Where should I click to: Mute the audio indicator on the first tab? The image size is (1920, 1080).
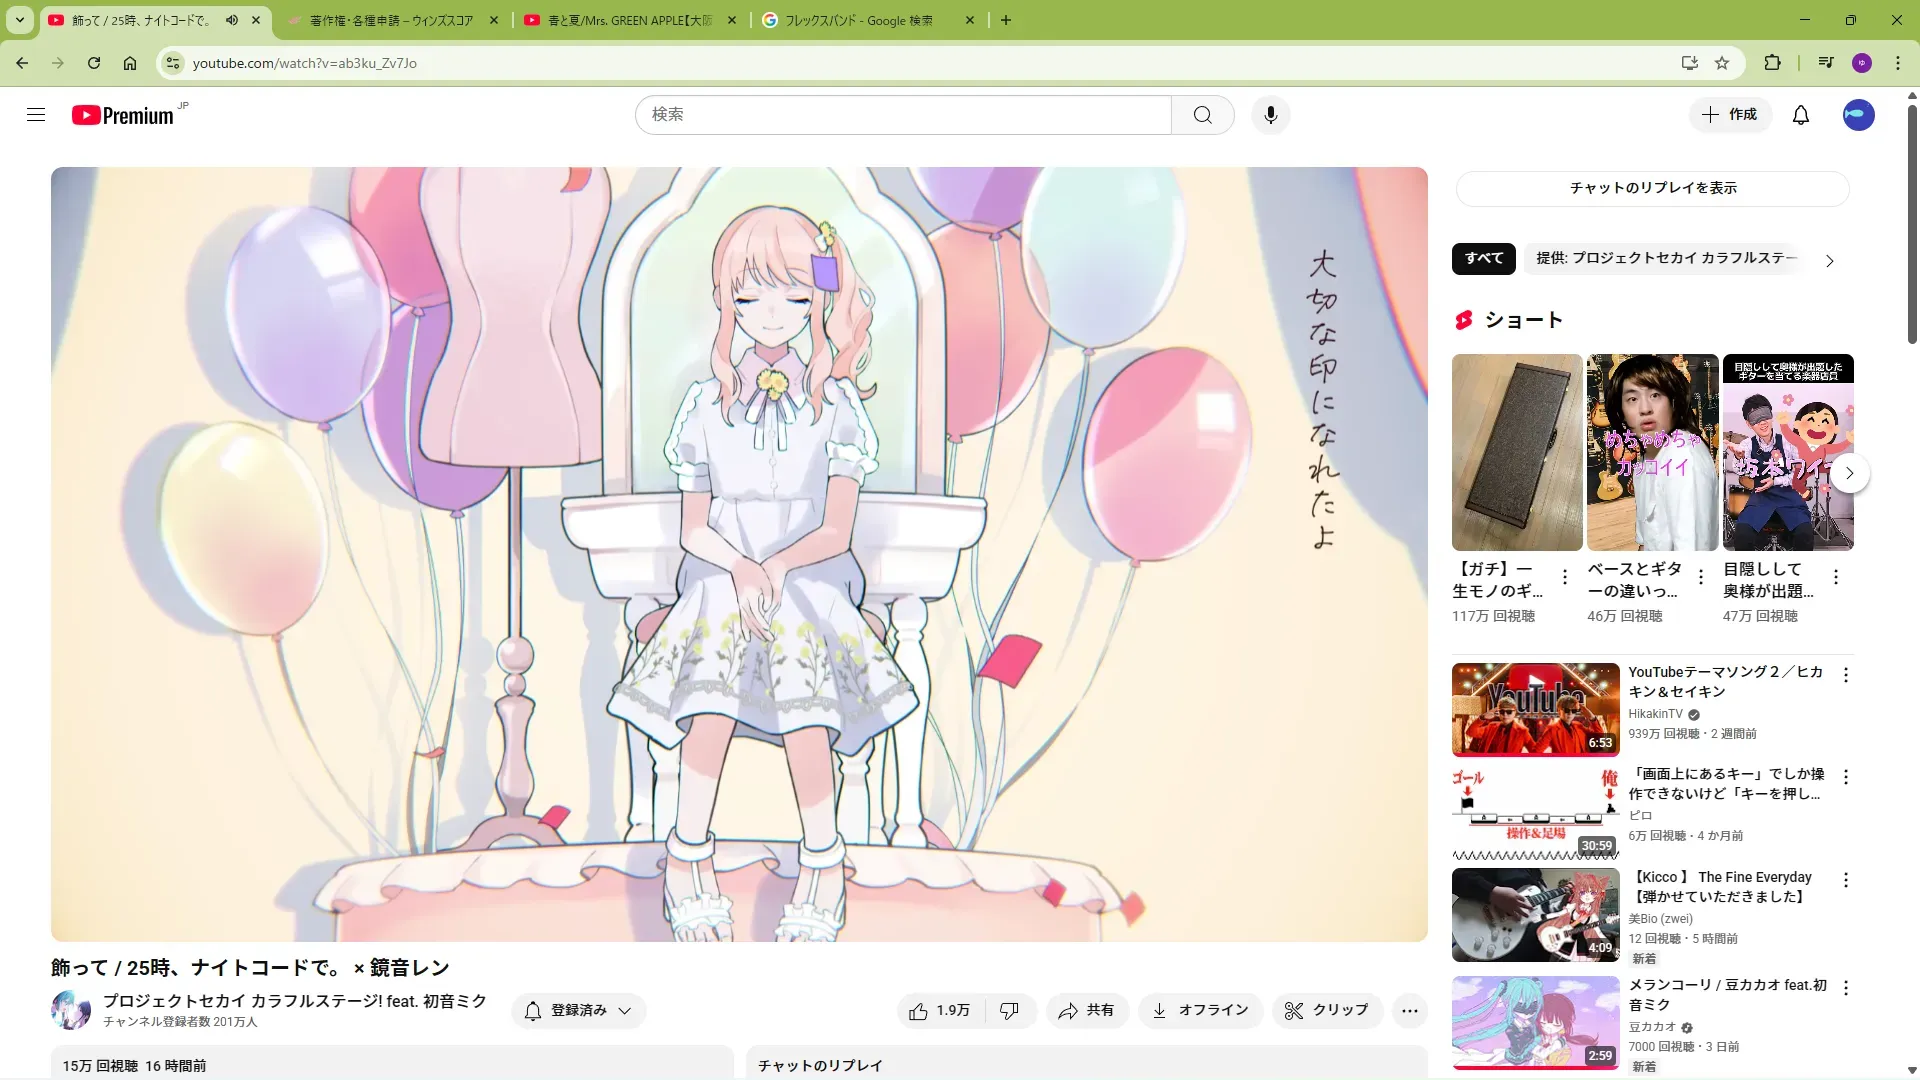pos(232,20)
